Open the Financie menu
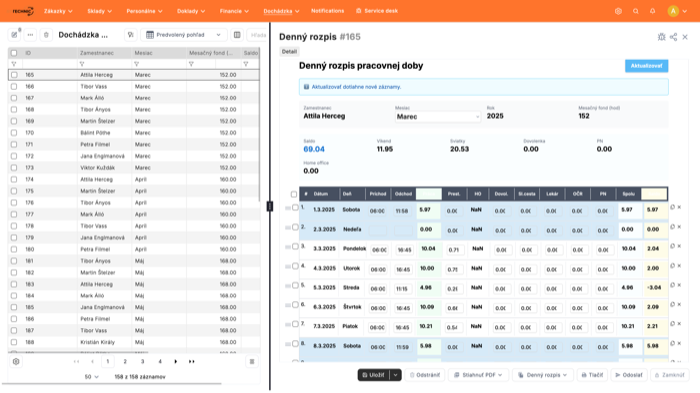Screen dimensions: 700x393 (234, 11)
